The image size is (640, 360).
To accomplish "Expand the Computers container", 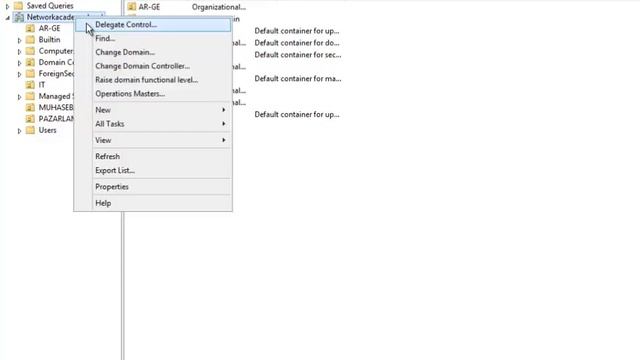I will pos(19,52).
